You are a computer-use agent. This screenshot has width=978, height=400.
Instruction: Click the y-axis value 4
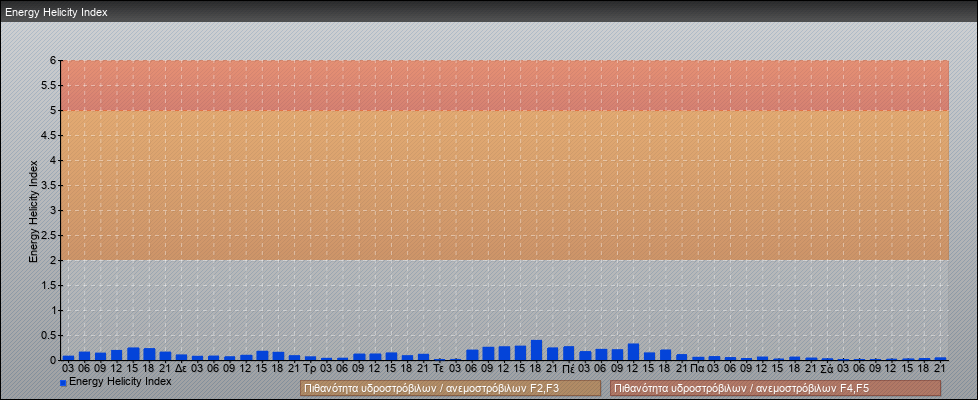tap(54, 160)
